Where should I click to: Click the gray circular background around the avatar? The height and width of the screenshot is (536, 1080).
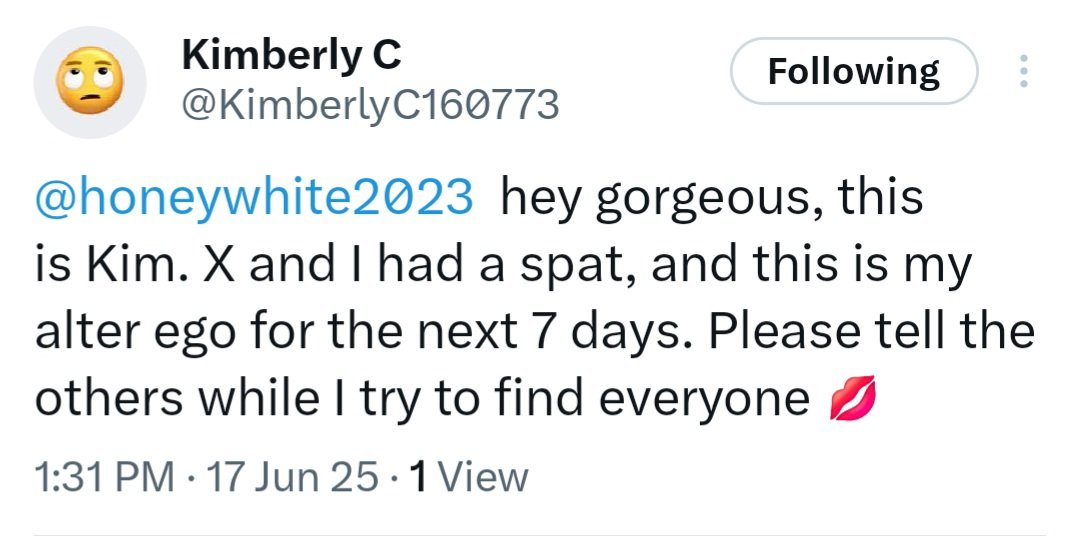[90, 82]
